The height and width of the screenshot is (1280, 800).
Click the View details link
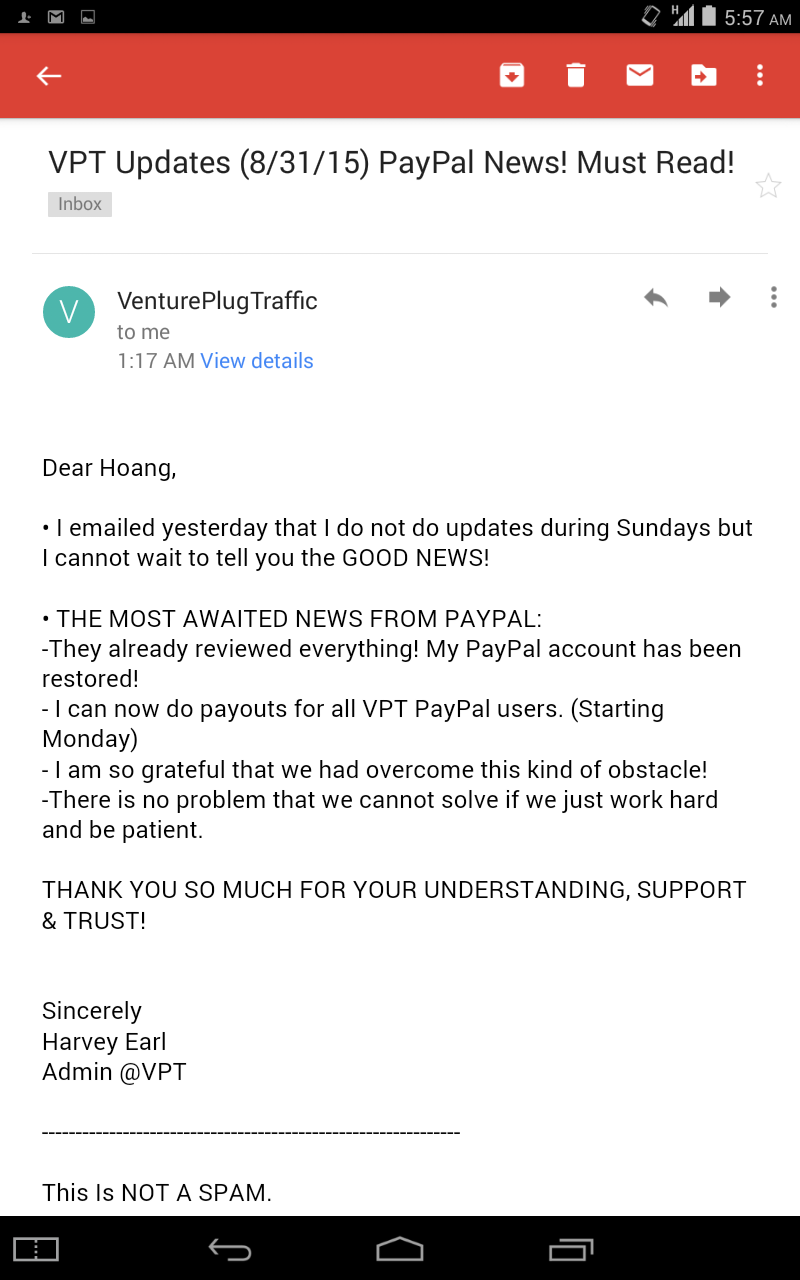257,361
